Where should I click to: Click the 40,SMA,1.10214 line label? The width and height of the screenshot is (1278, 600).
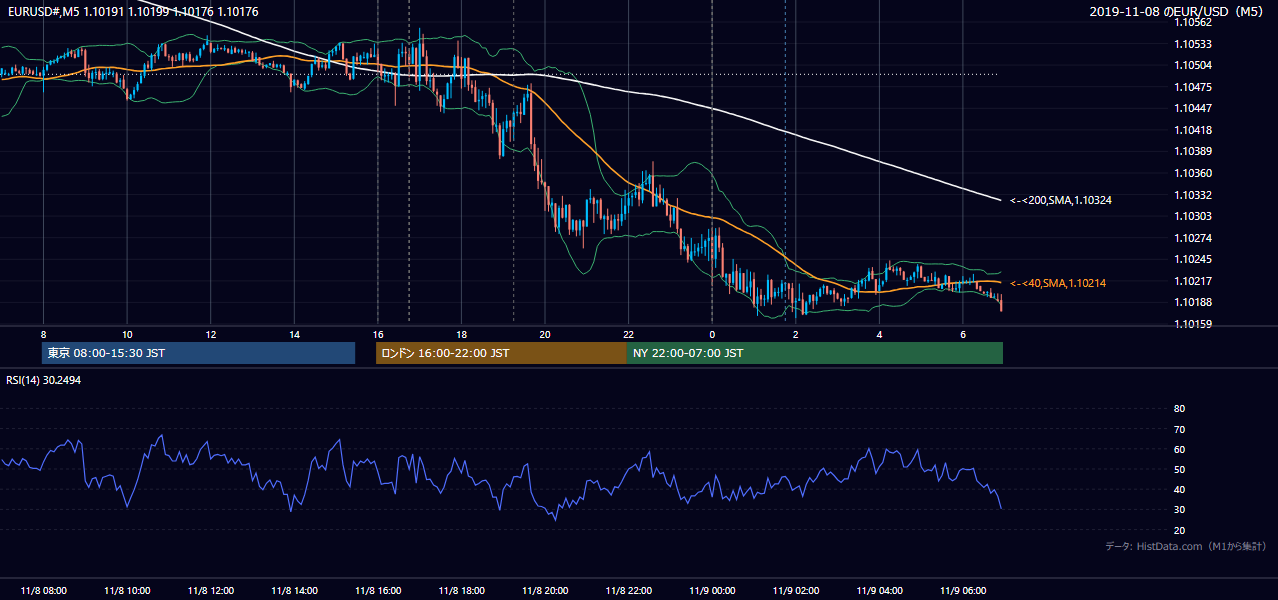(1057, 283)
